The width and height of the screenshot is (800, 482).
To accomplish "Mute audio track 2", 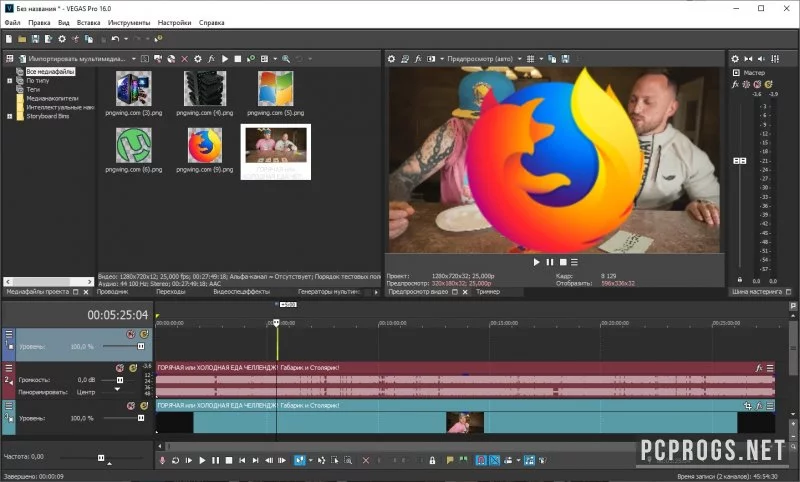I will pos(120,368).
